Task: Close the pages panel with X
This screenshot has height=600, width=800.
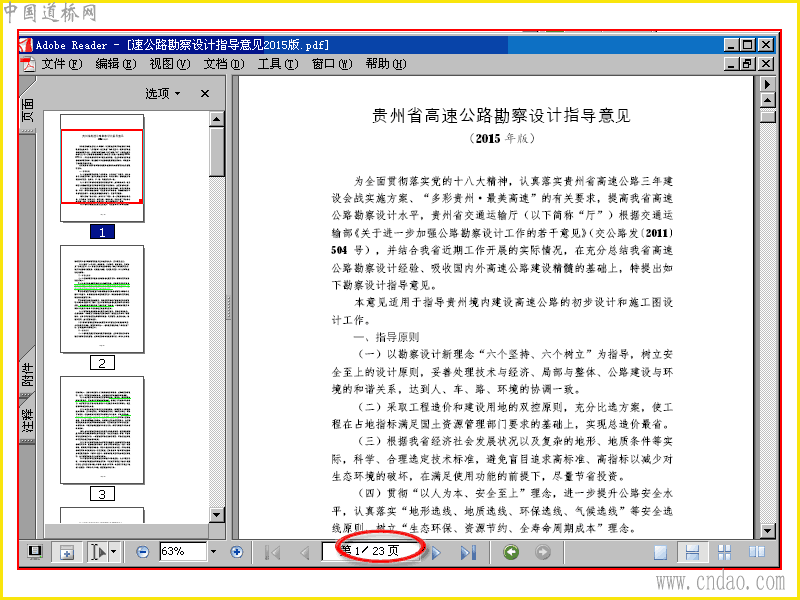Action: click(205, 93)
